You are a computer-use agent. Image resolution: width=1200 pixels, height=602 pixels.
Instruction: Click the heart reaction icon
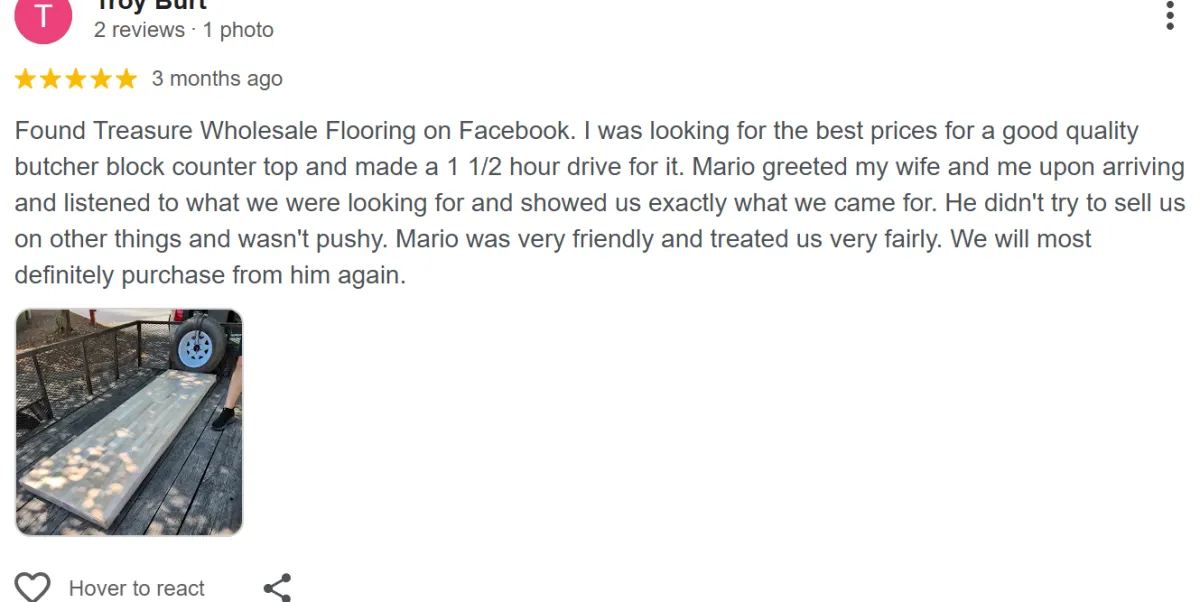click(33, 587)
